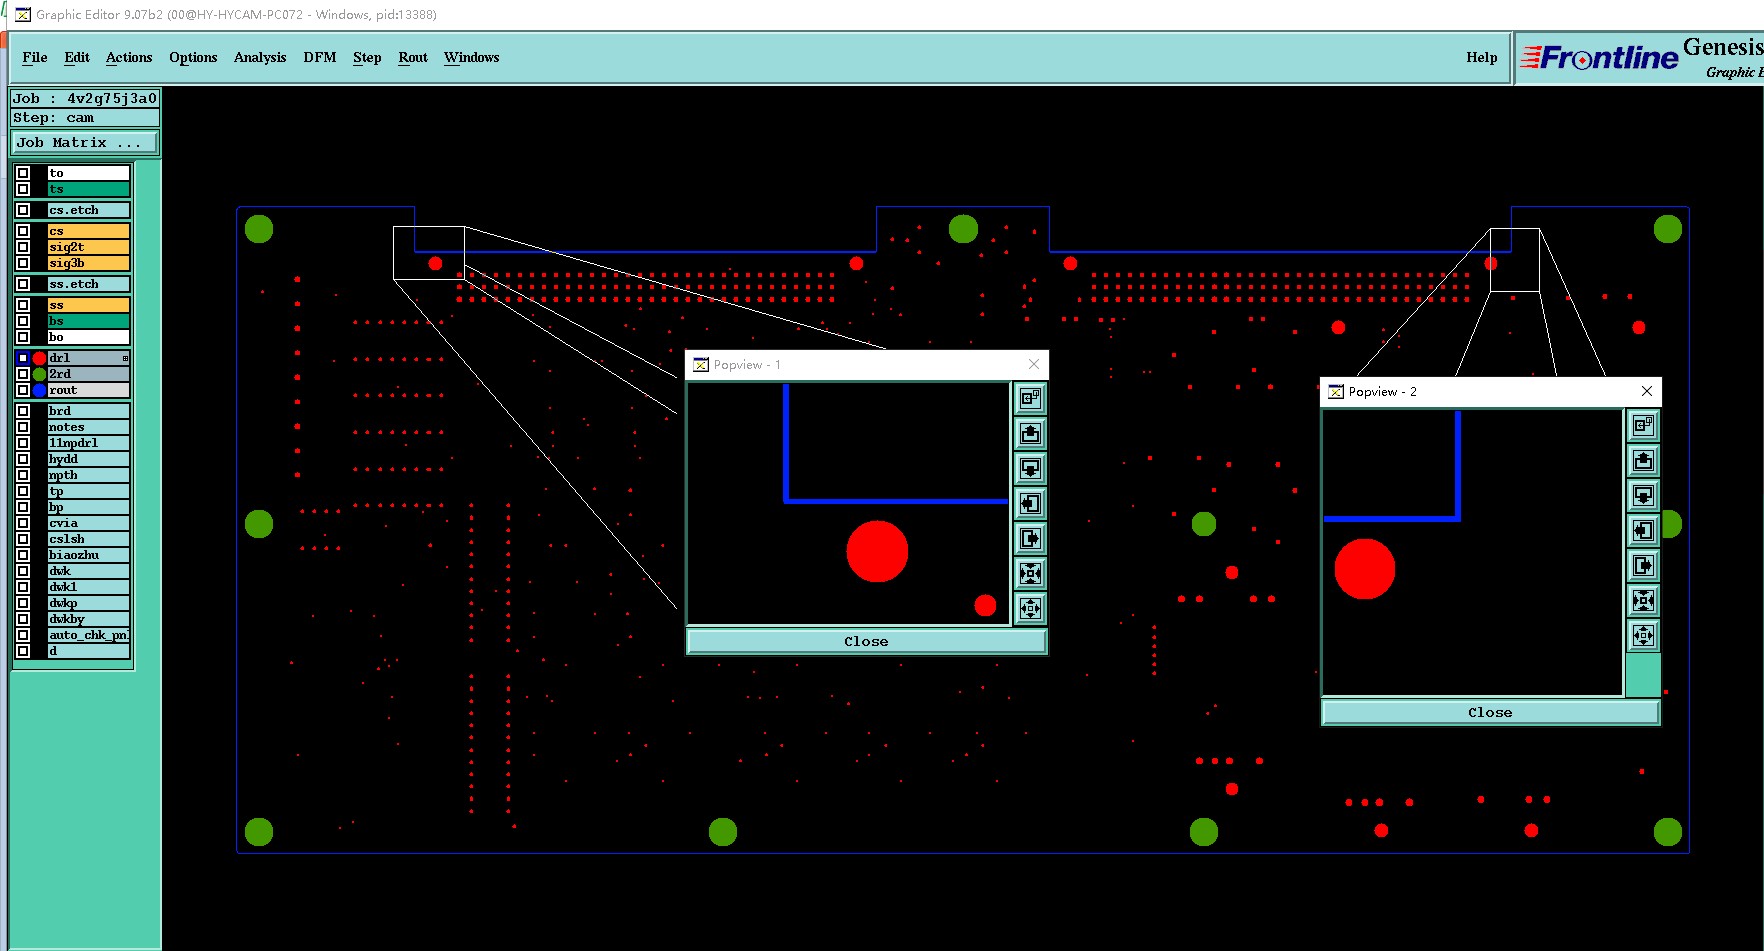Pan down in Popview 1
Screen dimensions: 1764x951
pos(1030,468)
